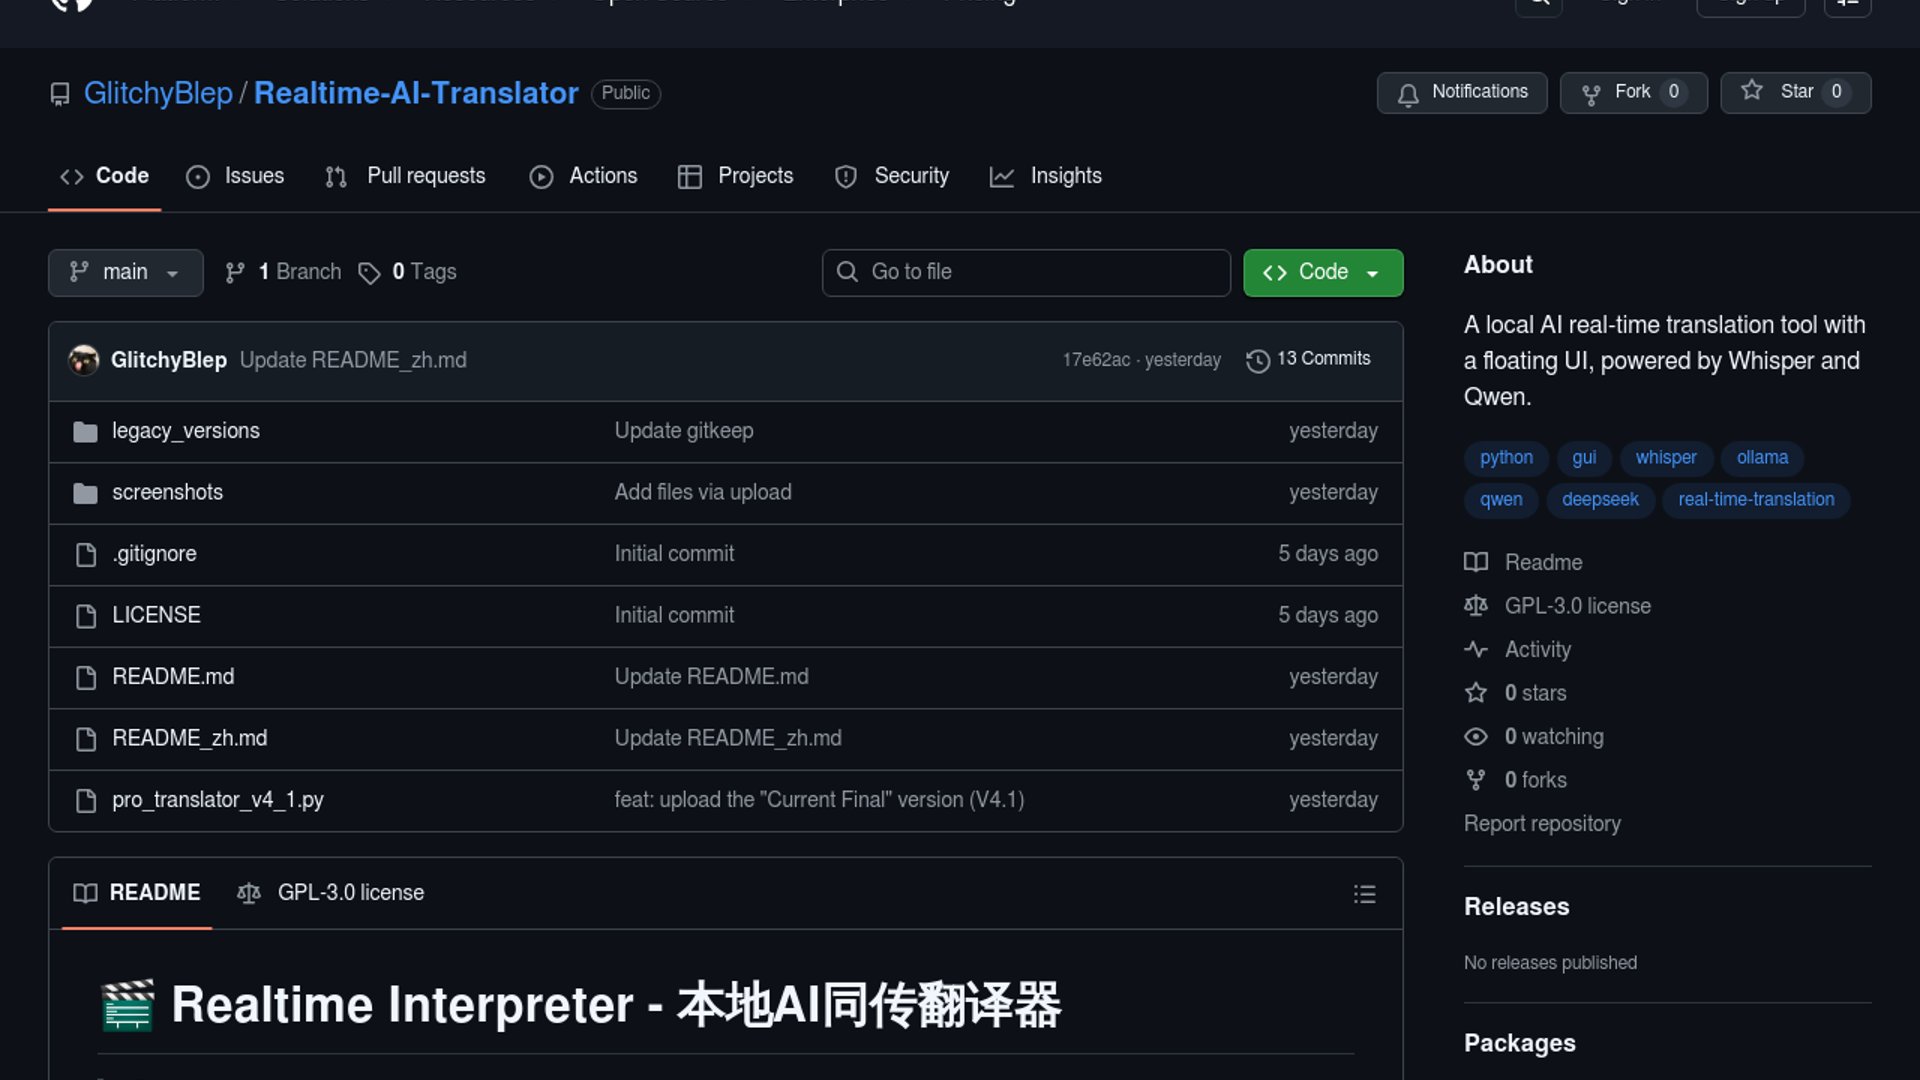Screen dimensions: 1920x1080
Task: Click the GPL-3.0 license scales icon in About
Action: pyautogui.click(x=1476, y=606)
